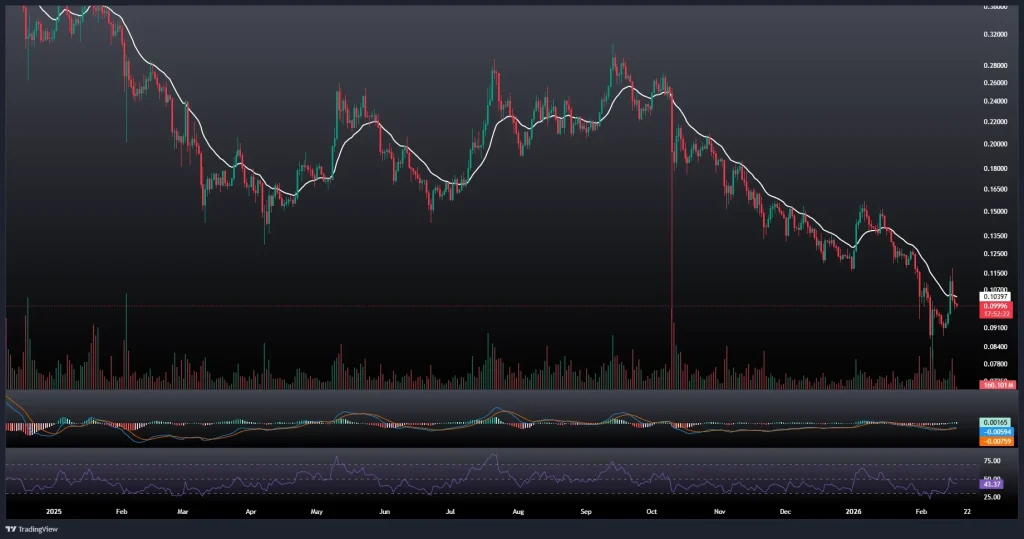Click the 2026 label on the time axis
This screenshot has height=539, width=1024.
coord(852,510)
